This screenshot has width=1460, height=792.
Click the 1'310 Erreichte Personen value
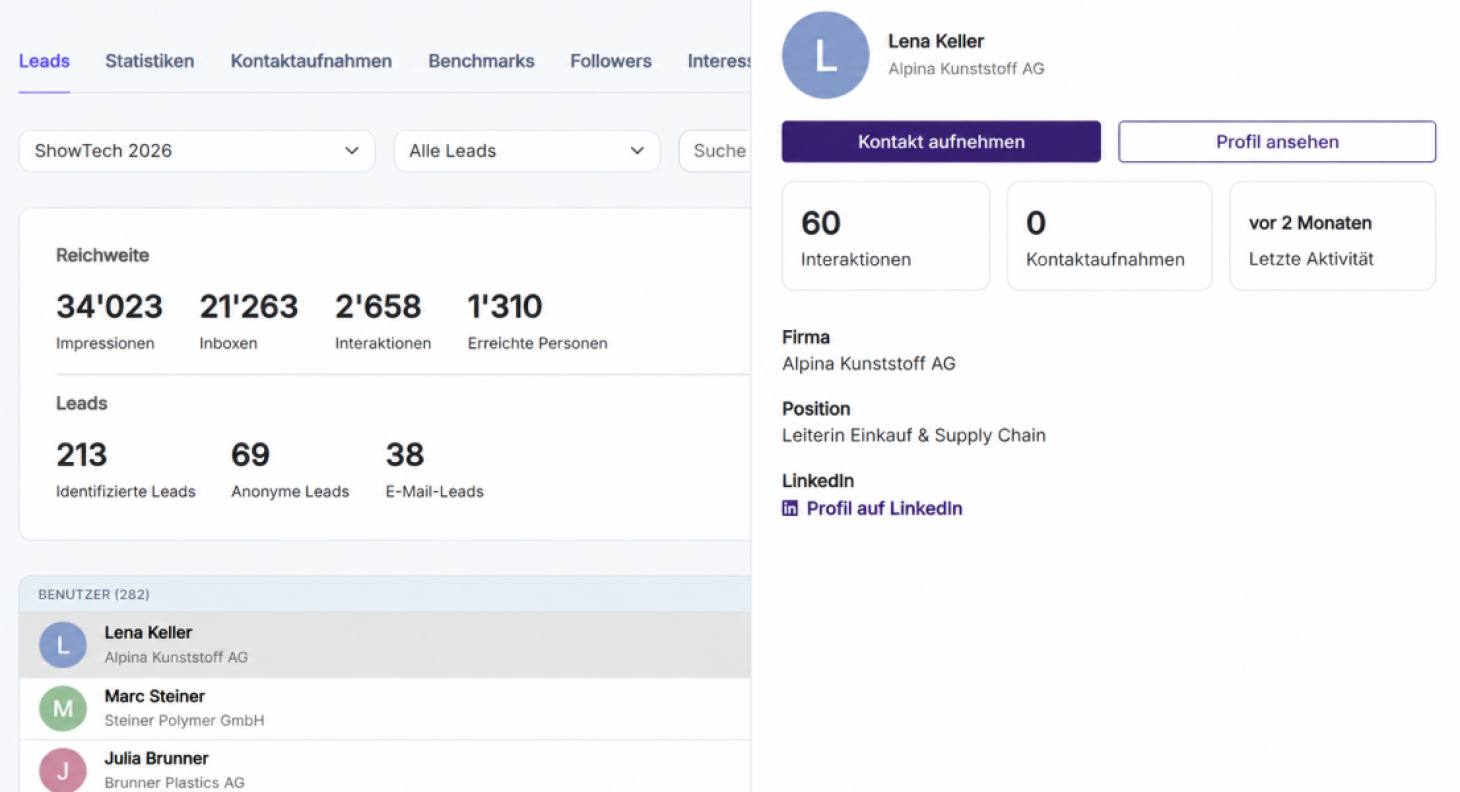505,306
